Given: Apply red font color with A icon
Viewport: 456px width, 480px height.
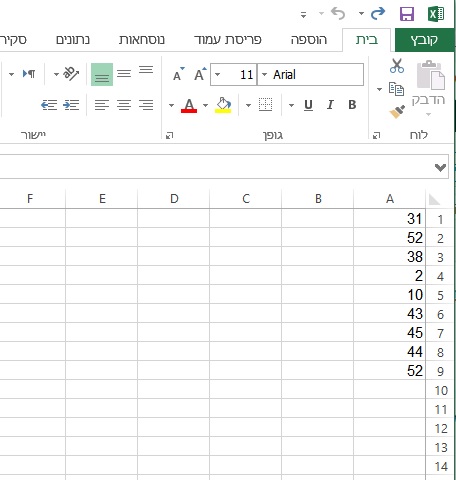Looking at the screenshot, I should click(x=189, y=105).
